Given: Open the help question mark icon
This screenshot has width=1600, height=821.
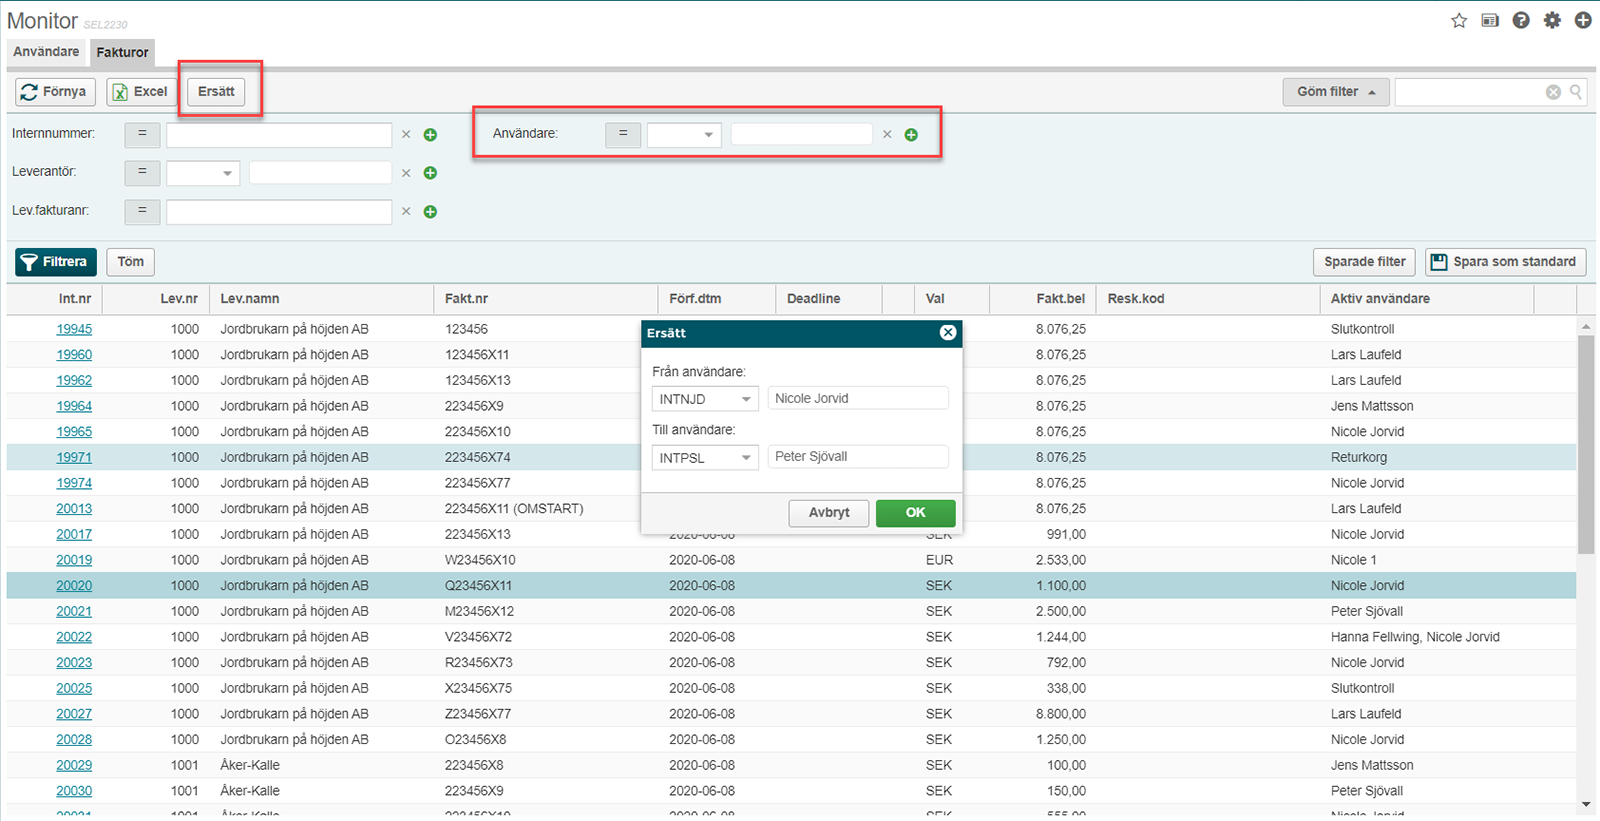Looking at the screenshot, I should pos(1521,20).
